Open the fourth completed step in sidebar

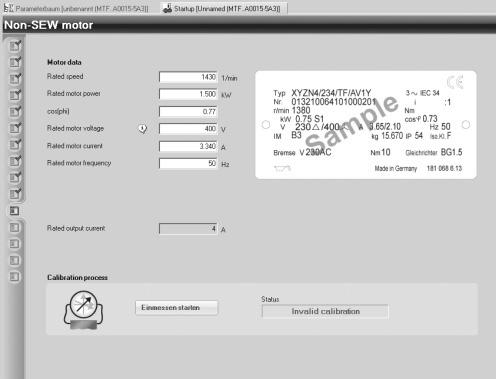coord(15,95)
